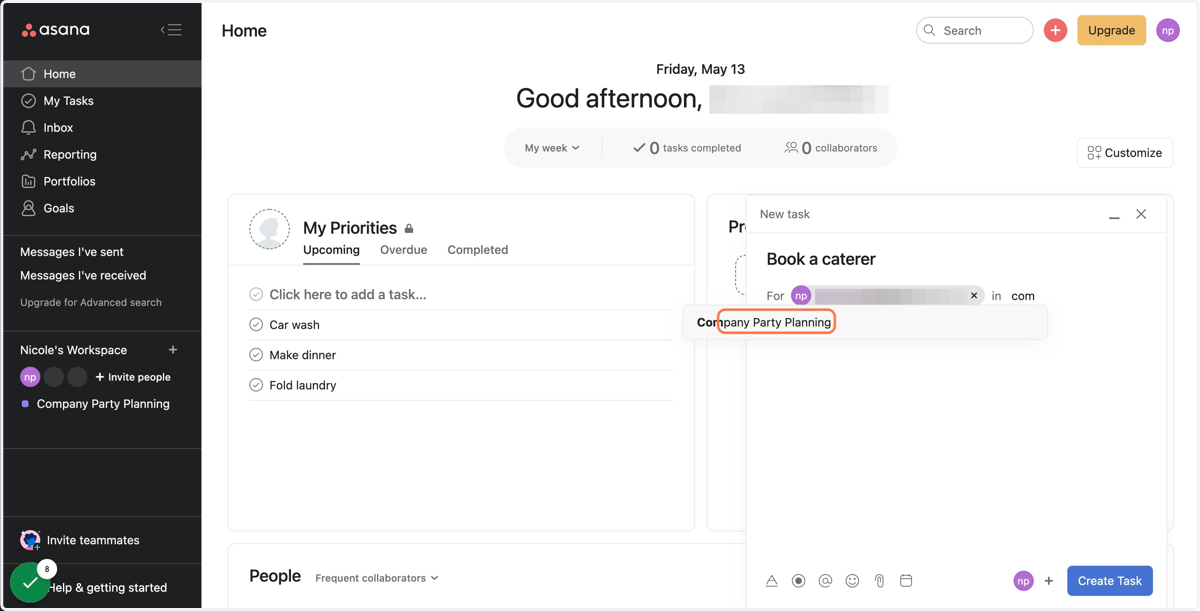1200x611 pixels.
Task: Click the Upgrade button
Action: pos(1111,30)
